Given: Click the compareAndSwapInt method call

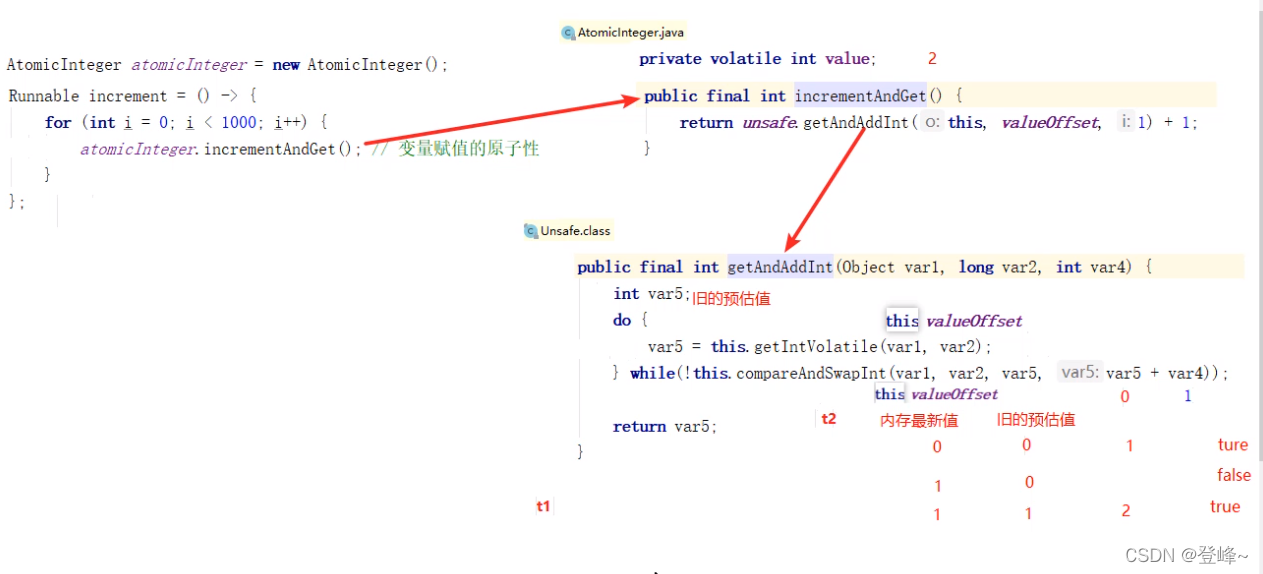Looking at the screenshot, I should (813, 373).
